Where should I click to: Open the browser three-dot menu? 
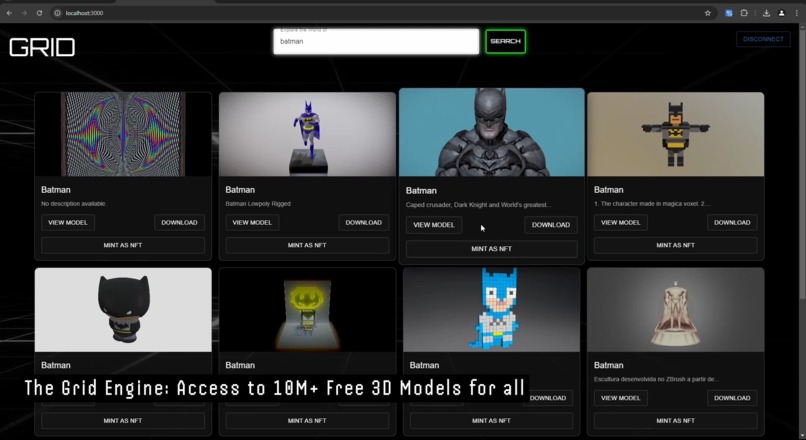tap(797, 13)
